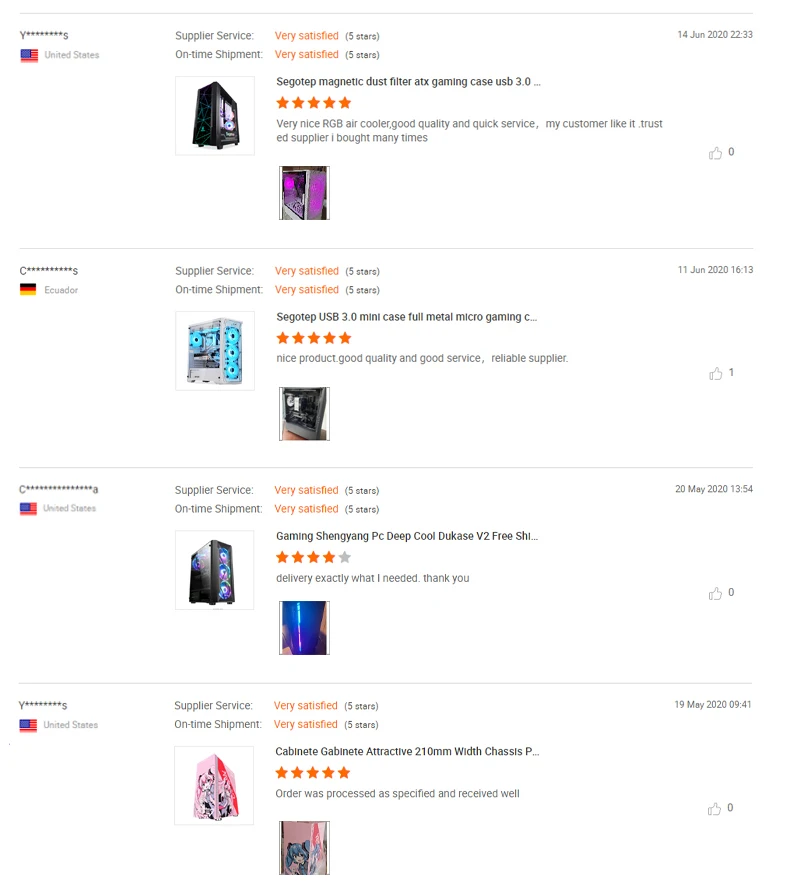This screenshot has width=790, height=896.
Task: Like the Gaming Shengyang Pc review
Action: coord(715,593)
